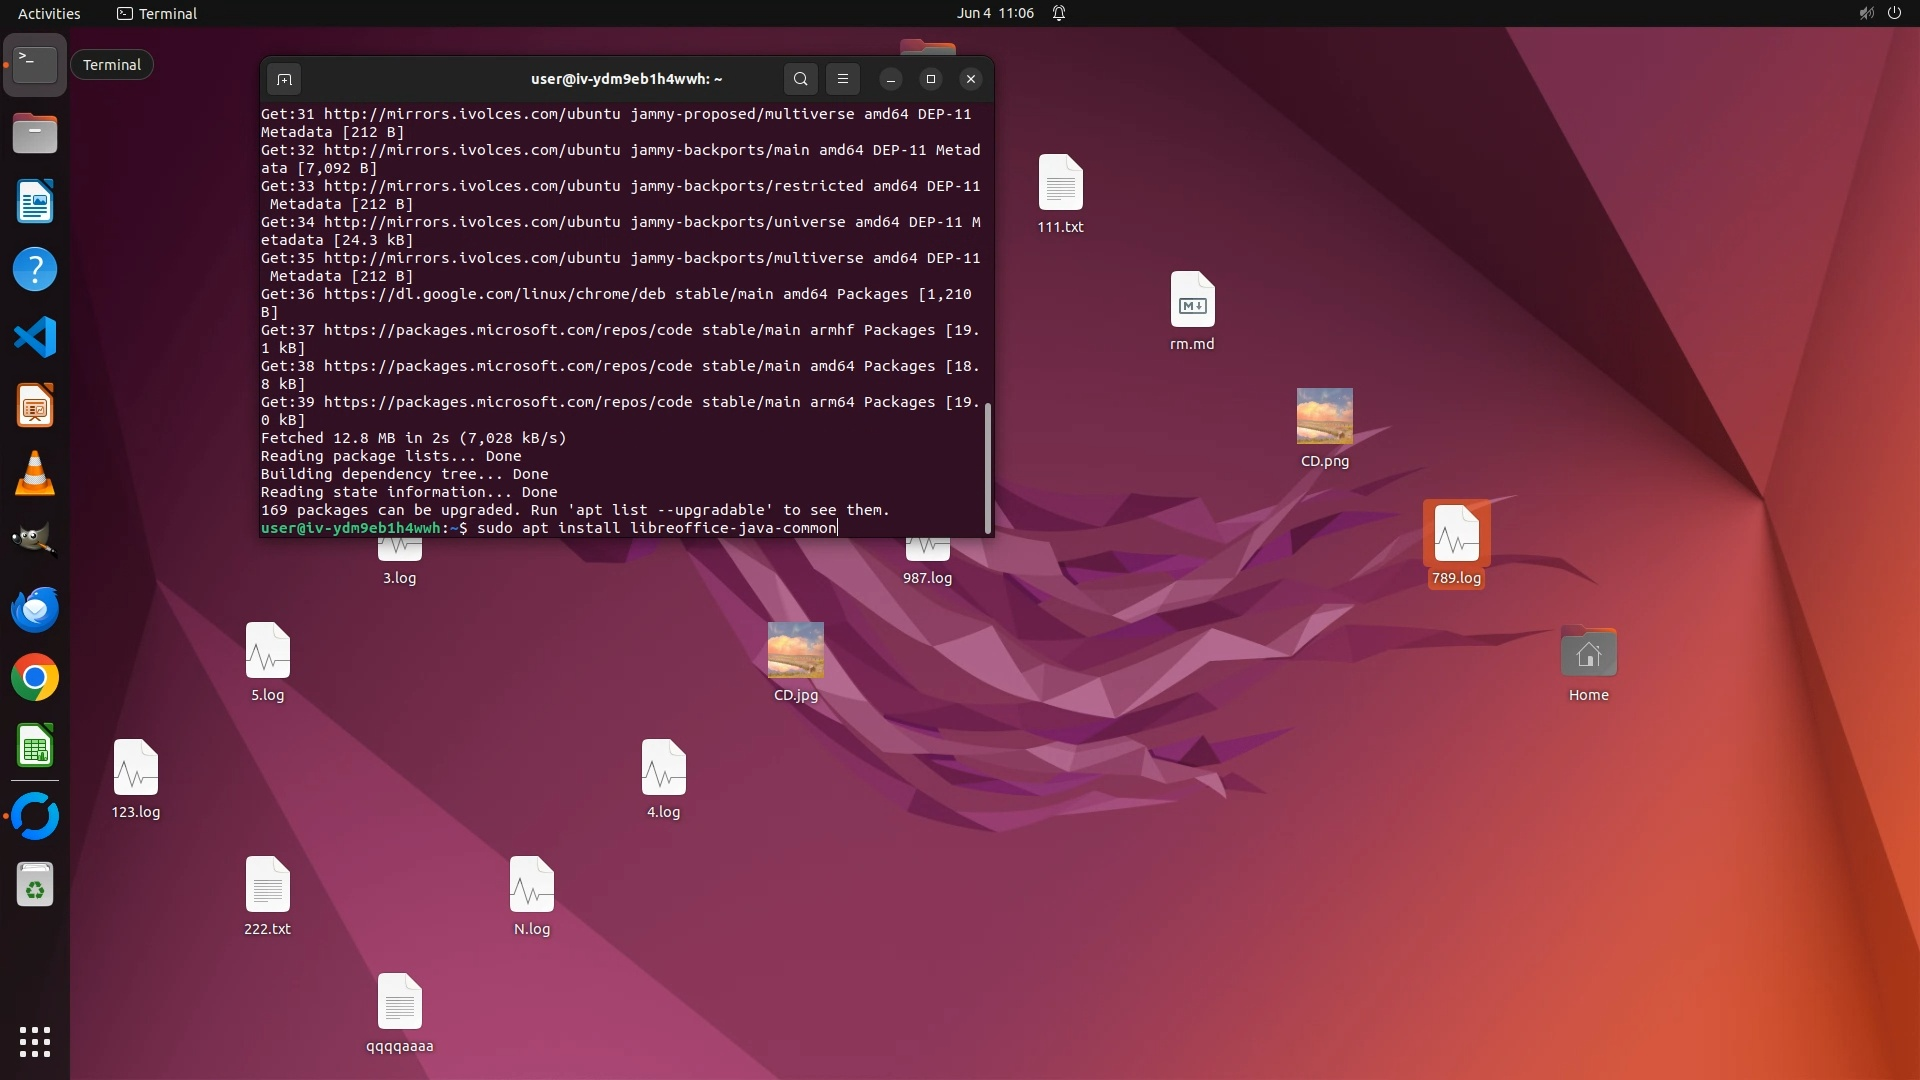Open Visual Studio Code from the dock
1920x1080 pixels.
click(x=35, y=337)
